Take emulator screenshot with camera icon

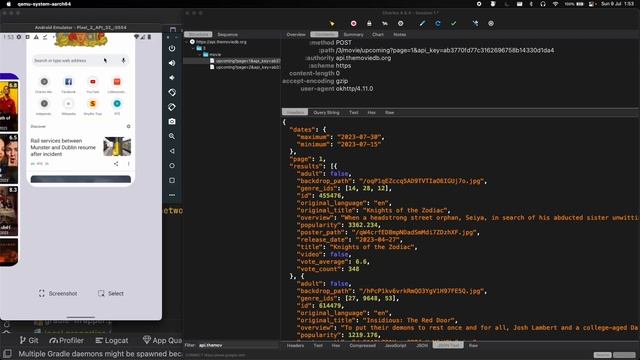click(x=172, y=122)
